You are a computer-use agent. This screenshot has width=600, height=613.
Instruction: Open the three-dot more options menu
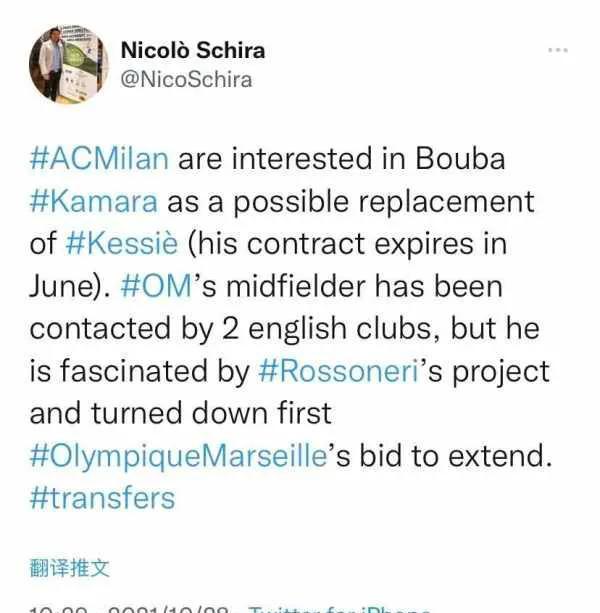(x=558, y=50)
